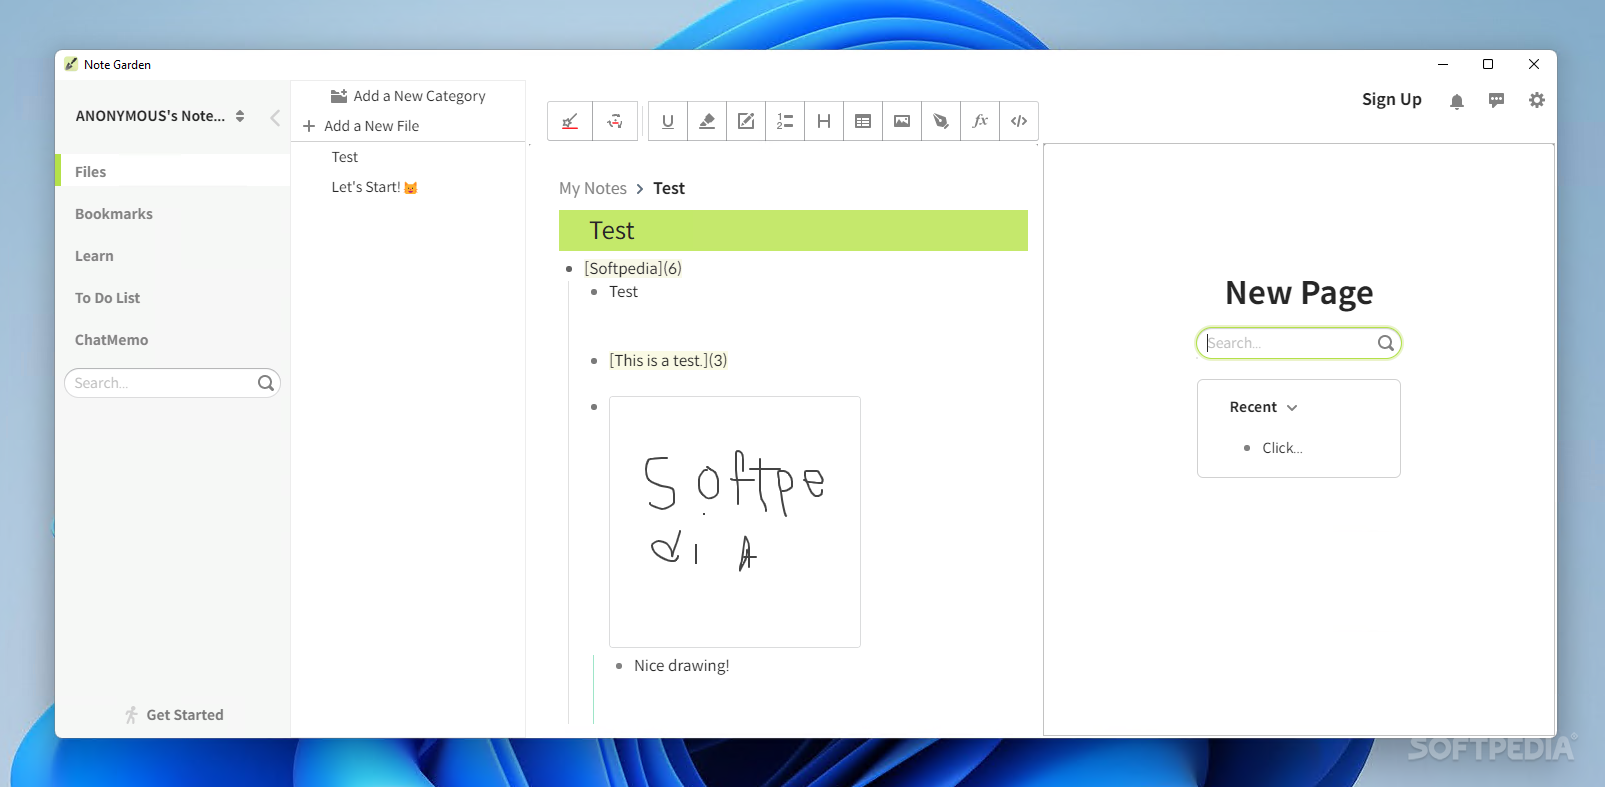The width and height of the screenshot is (1605, 787).
Task: Open notebook switcher up-down arrows
Action: pos(240,116)
